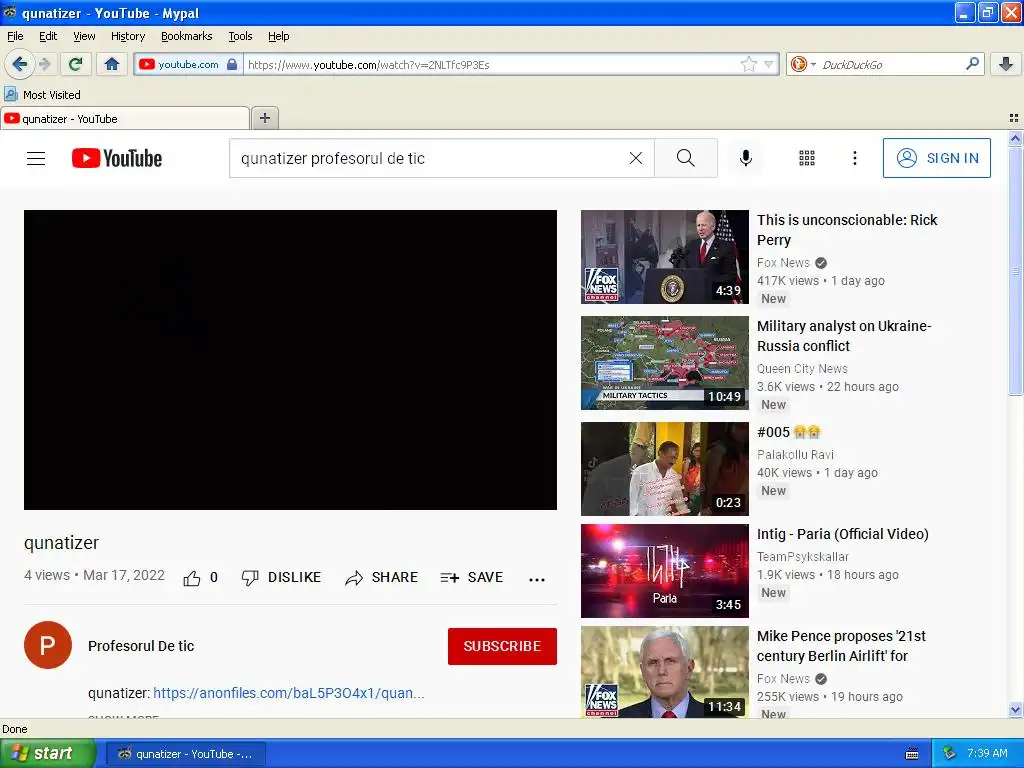Image resolution: width=1024 pixels, height=768 pixels.
Task: Open the Most Visited bookmarks folder
Action: [43, 95]
